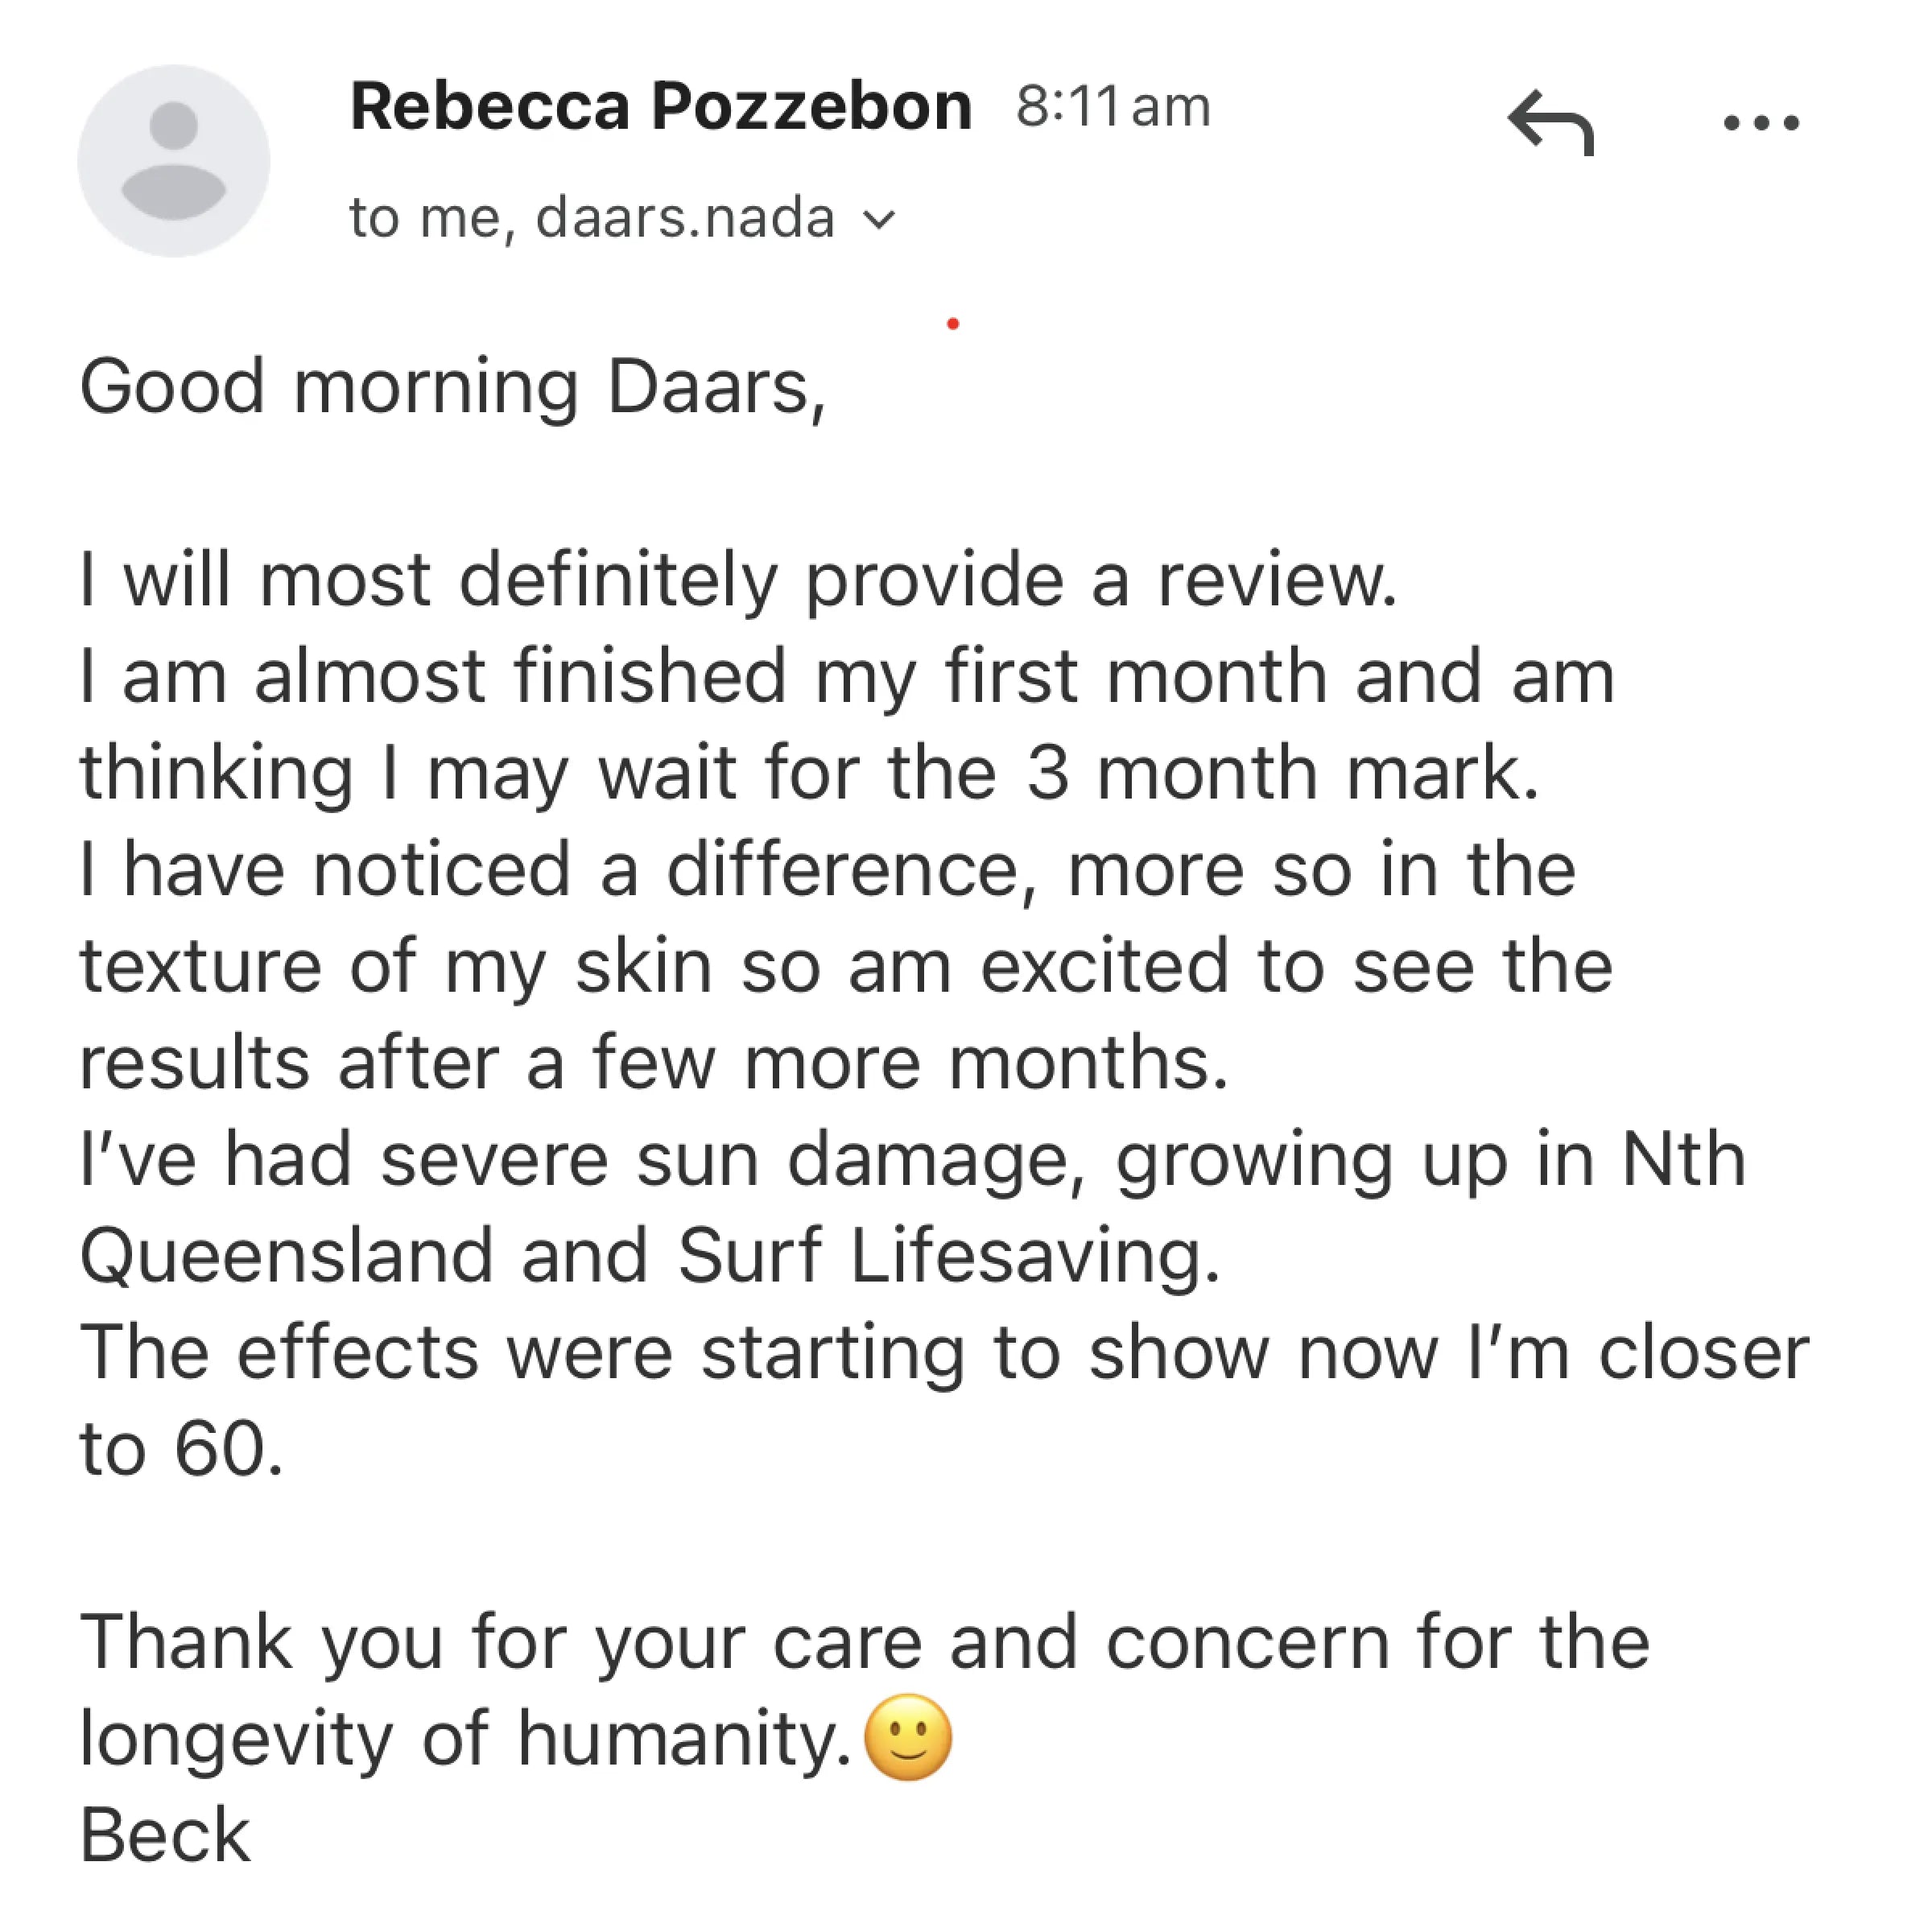1932x1932 pixels.
Task: Click the line starting "I have noticed a difference"
Action: point(827,870)
